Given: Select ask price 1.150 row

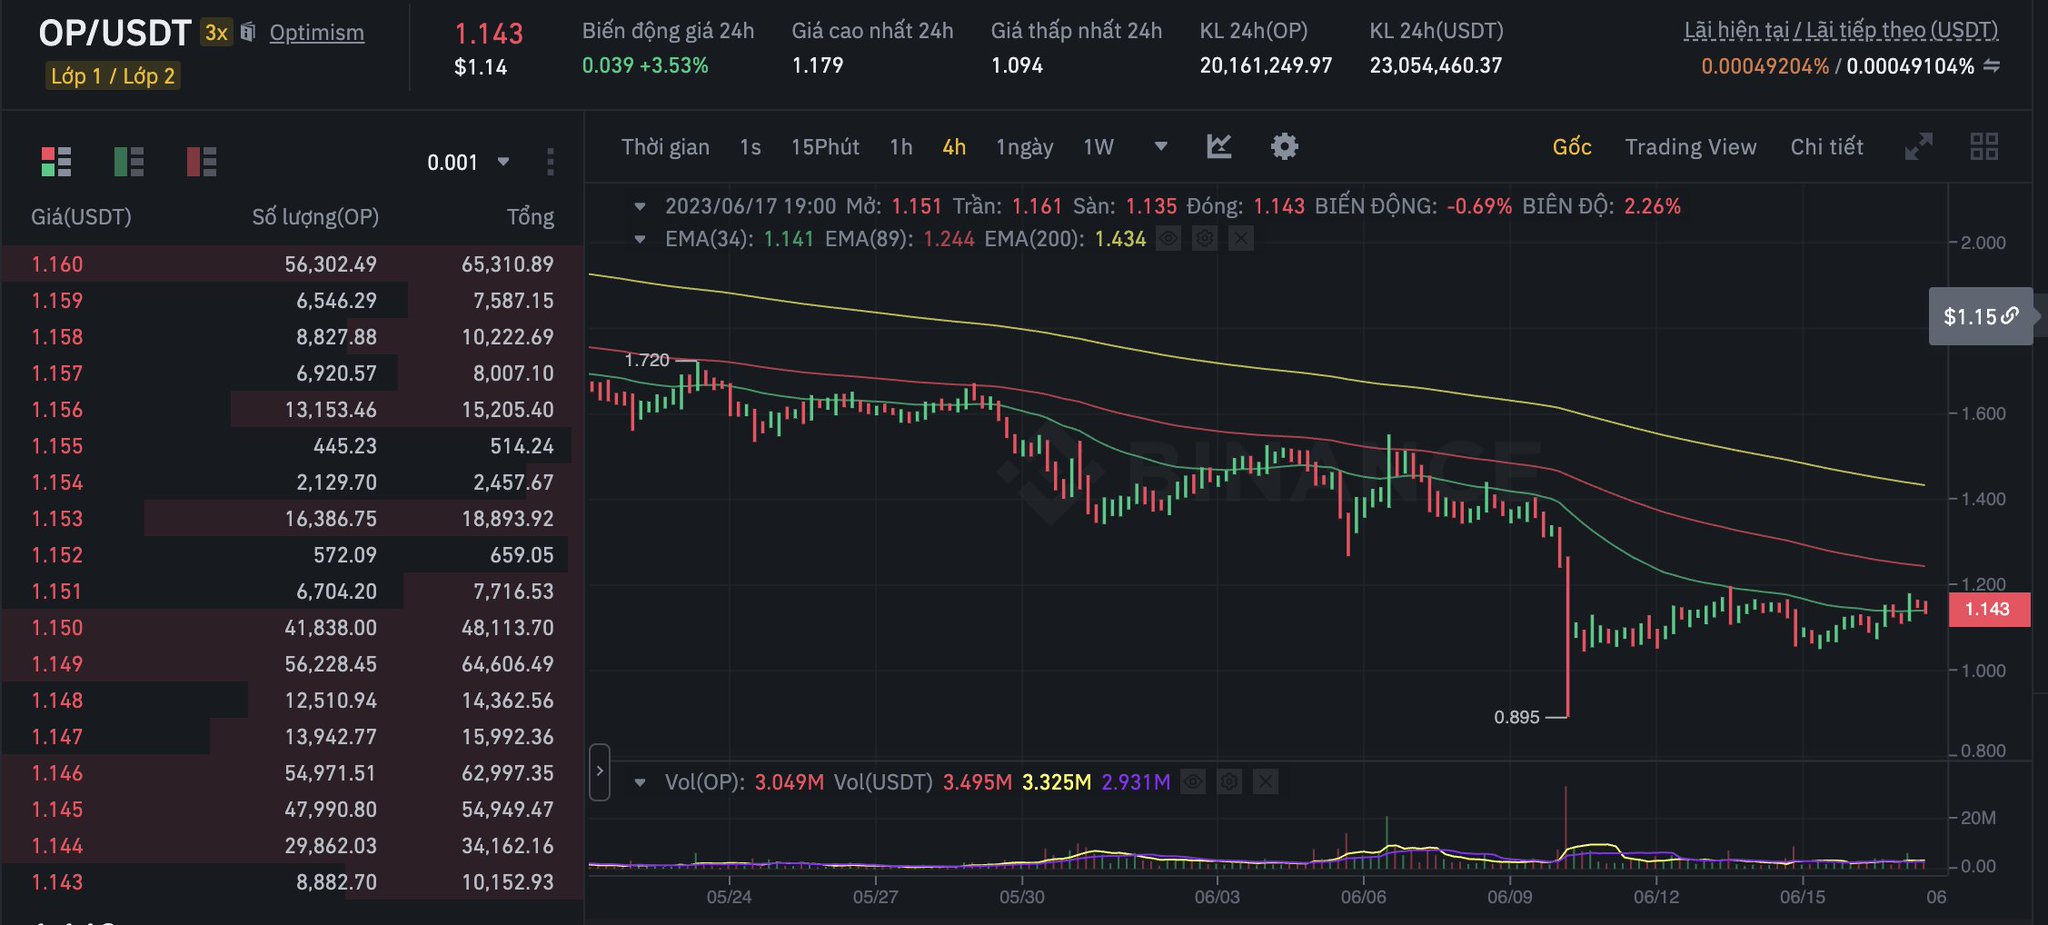Looking at the screenshot, I should pos(292,627).
